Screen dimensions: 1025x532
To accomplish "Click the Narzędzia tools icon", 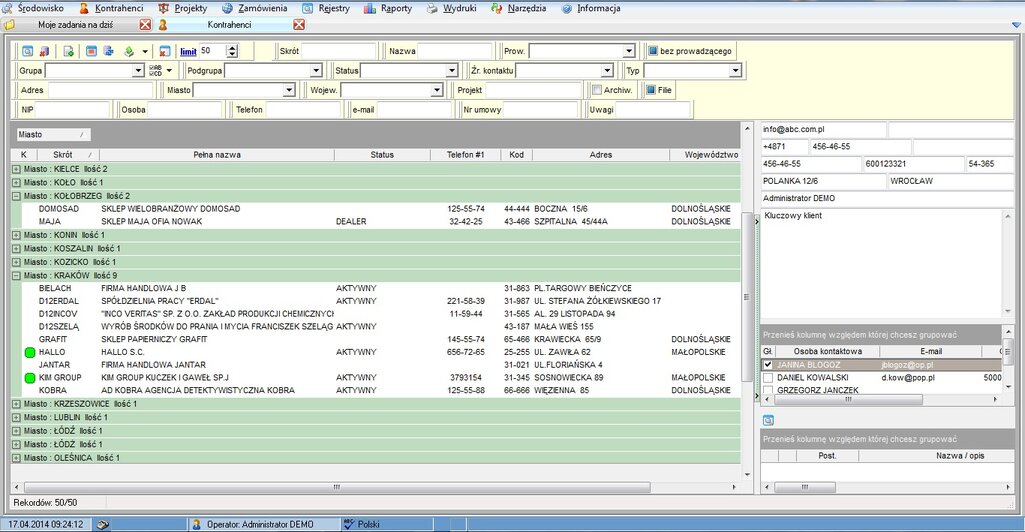I will (497, 8).
